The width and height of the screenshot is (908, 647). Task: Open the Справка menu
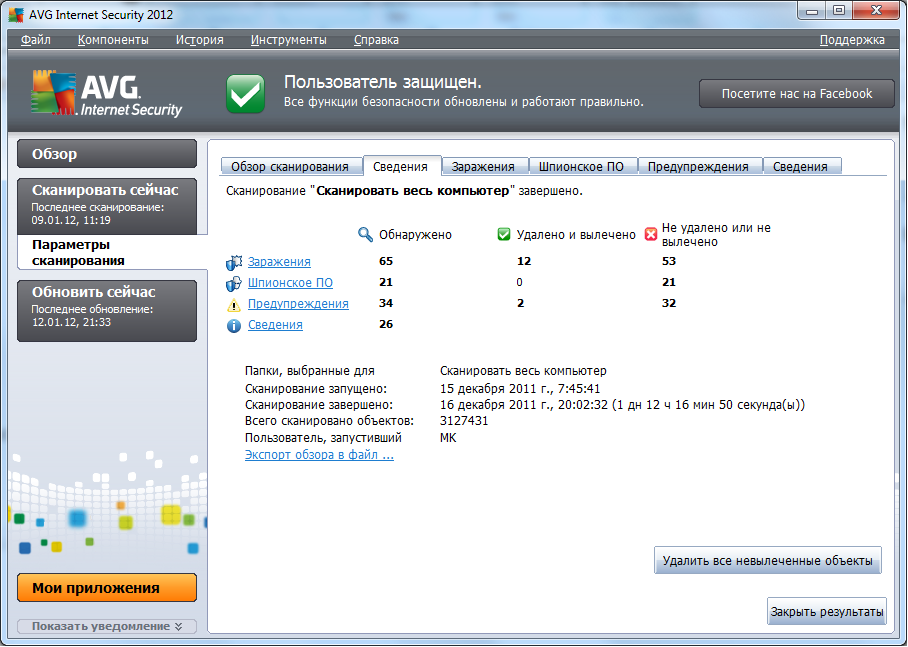376,40
